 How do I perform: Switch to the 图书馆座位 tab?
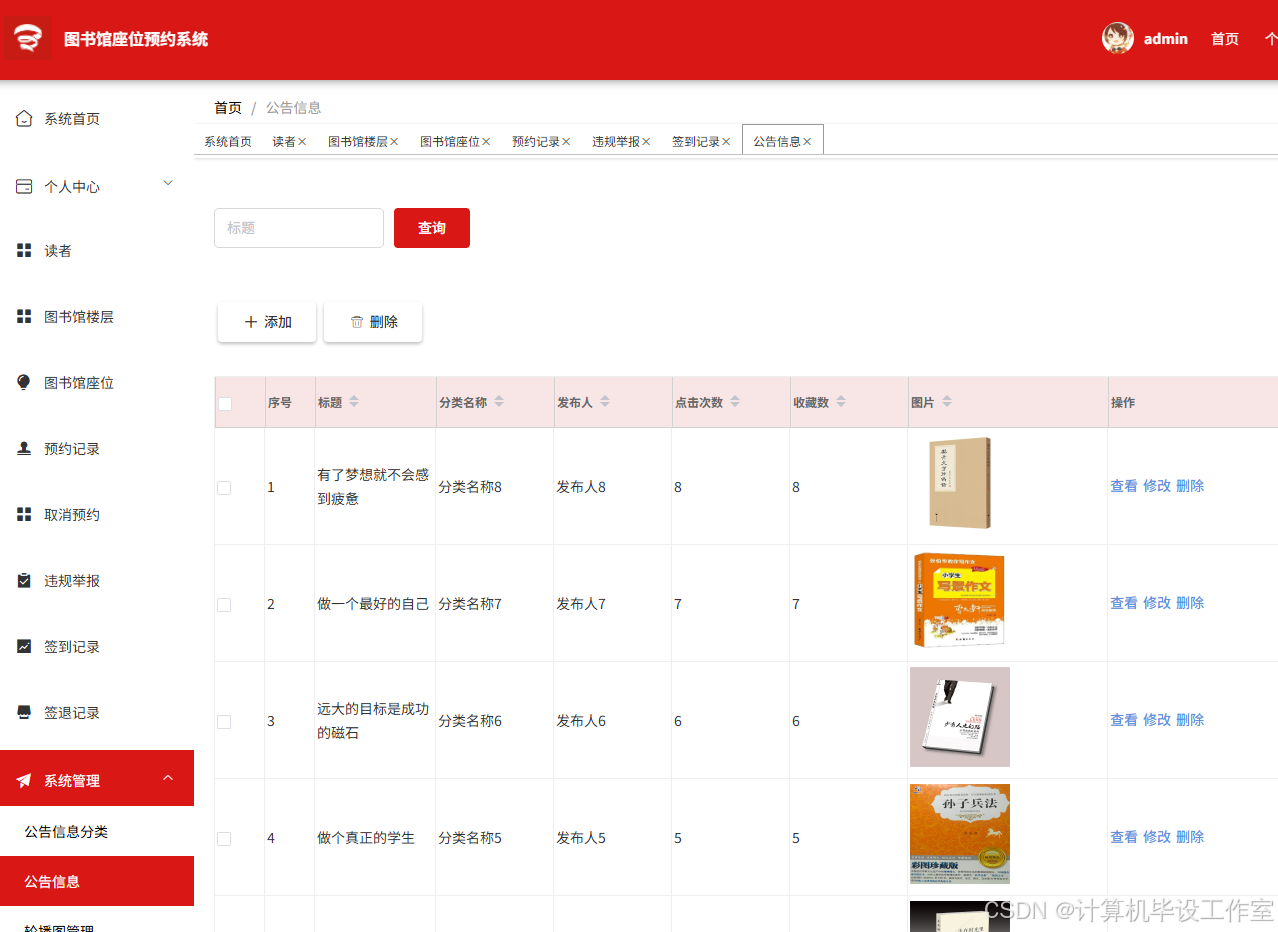pyautogui.click(x=450, y=142)
